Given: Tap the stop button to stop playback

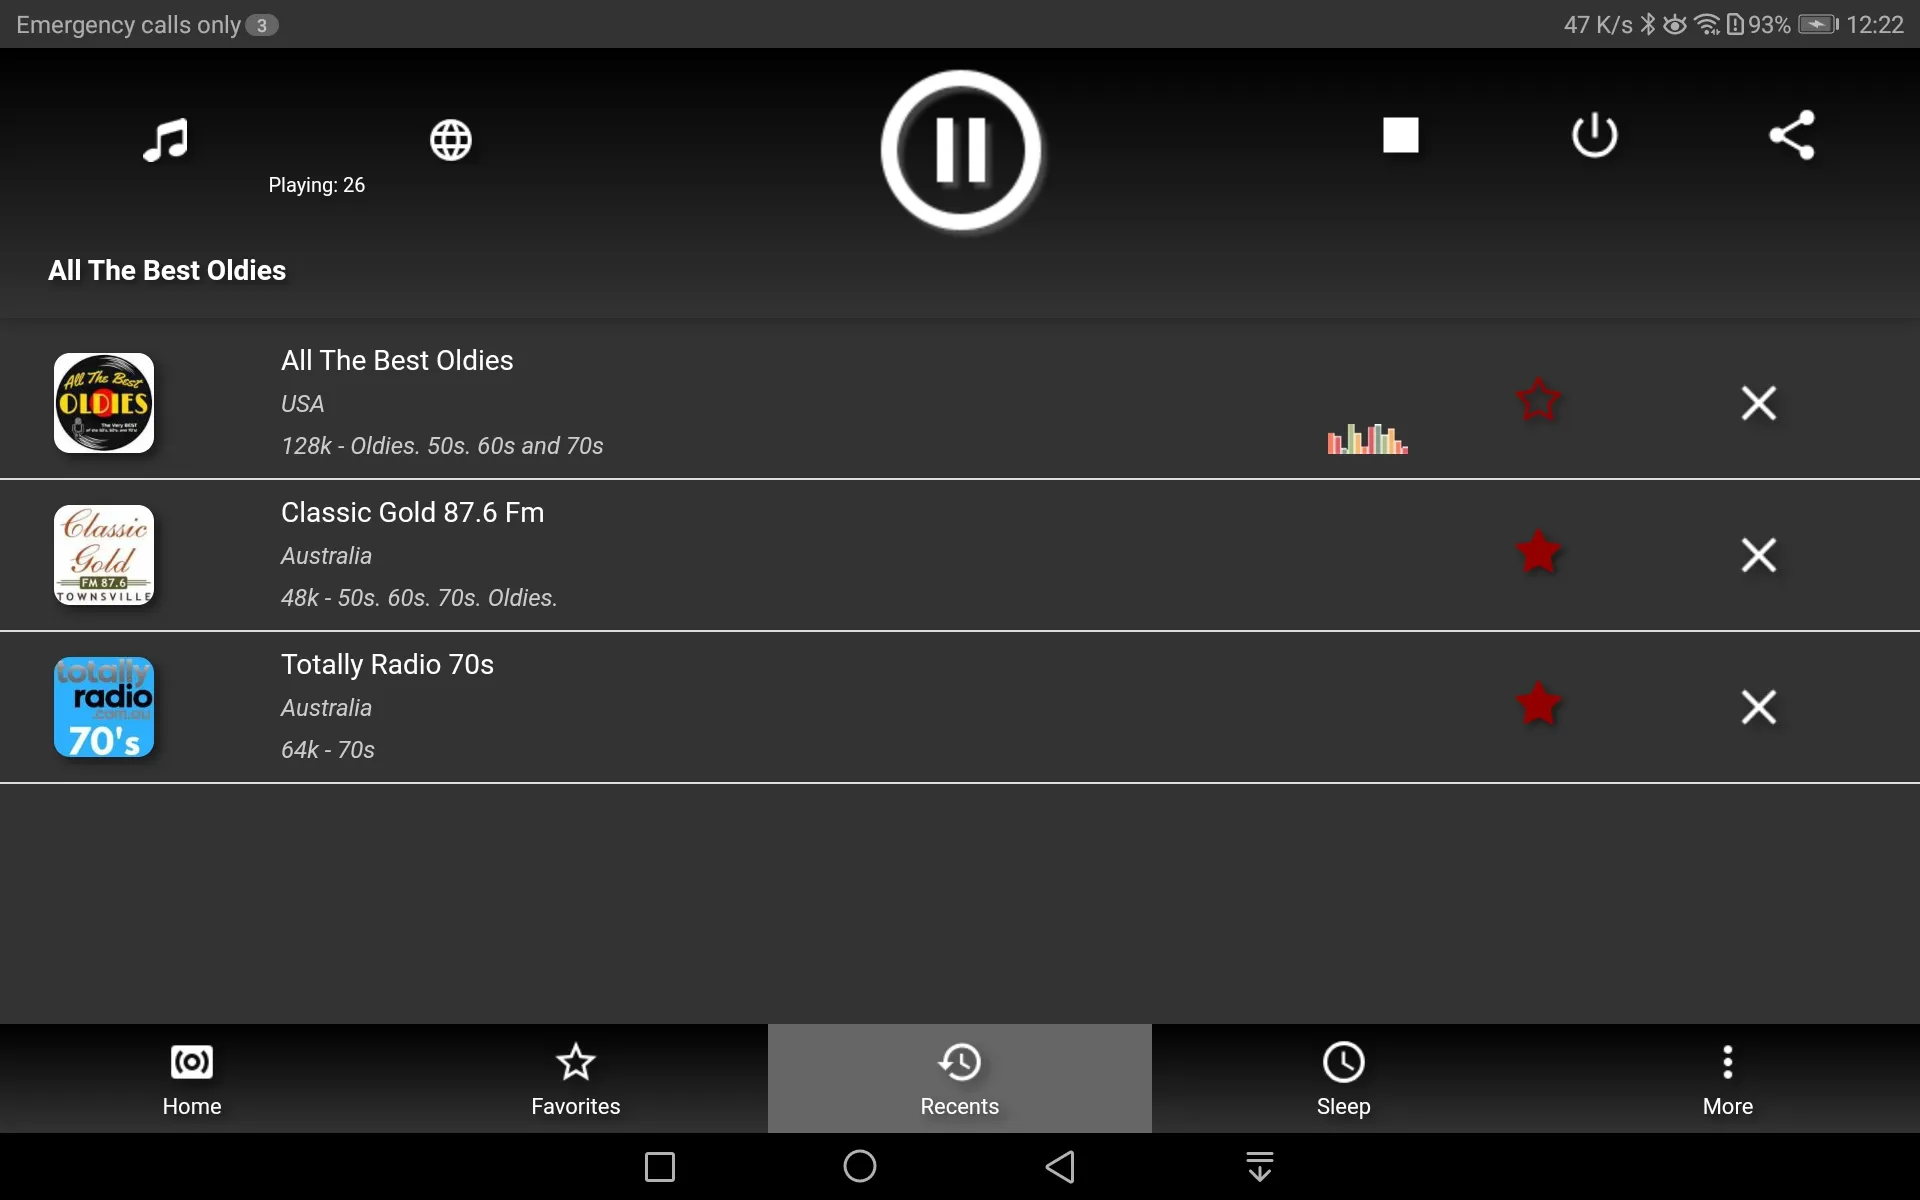Looking at the screenshot, I should pos(1400,134).
